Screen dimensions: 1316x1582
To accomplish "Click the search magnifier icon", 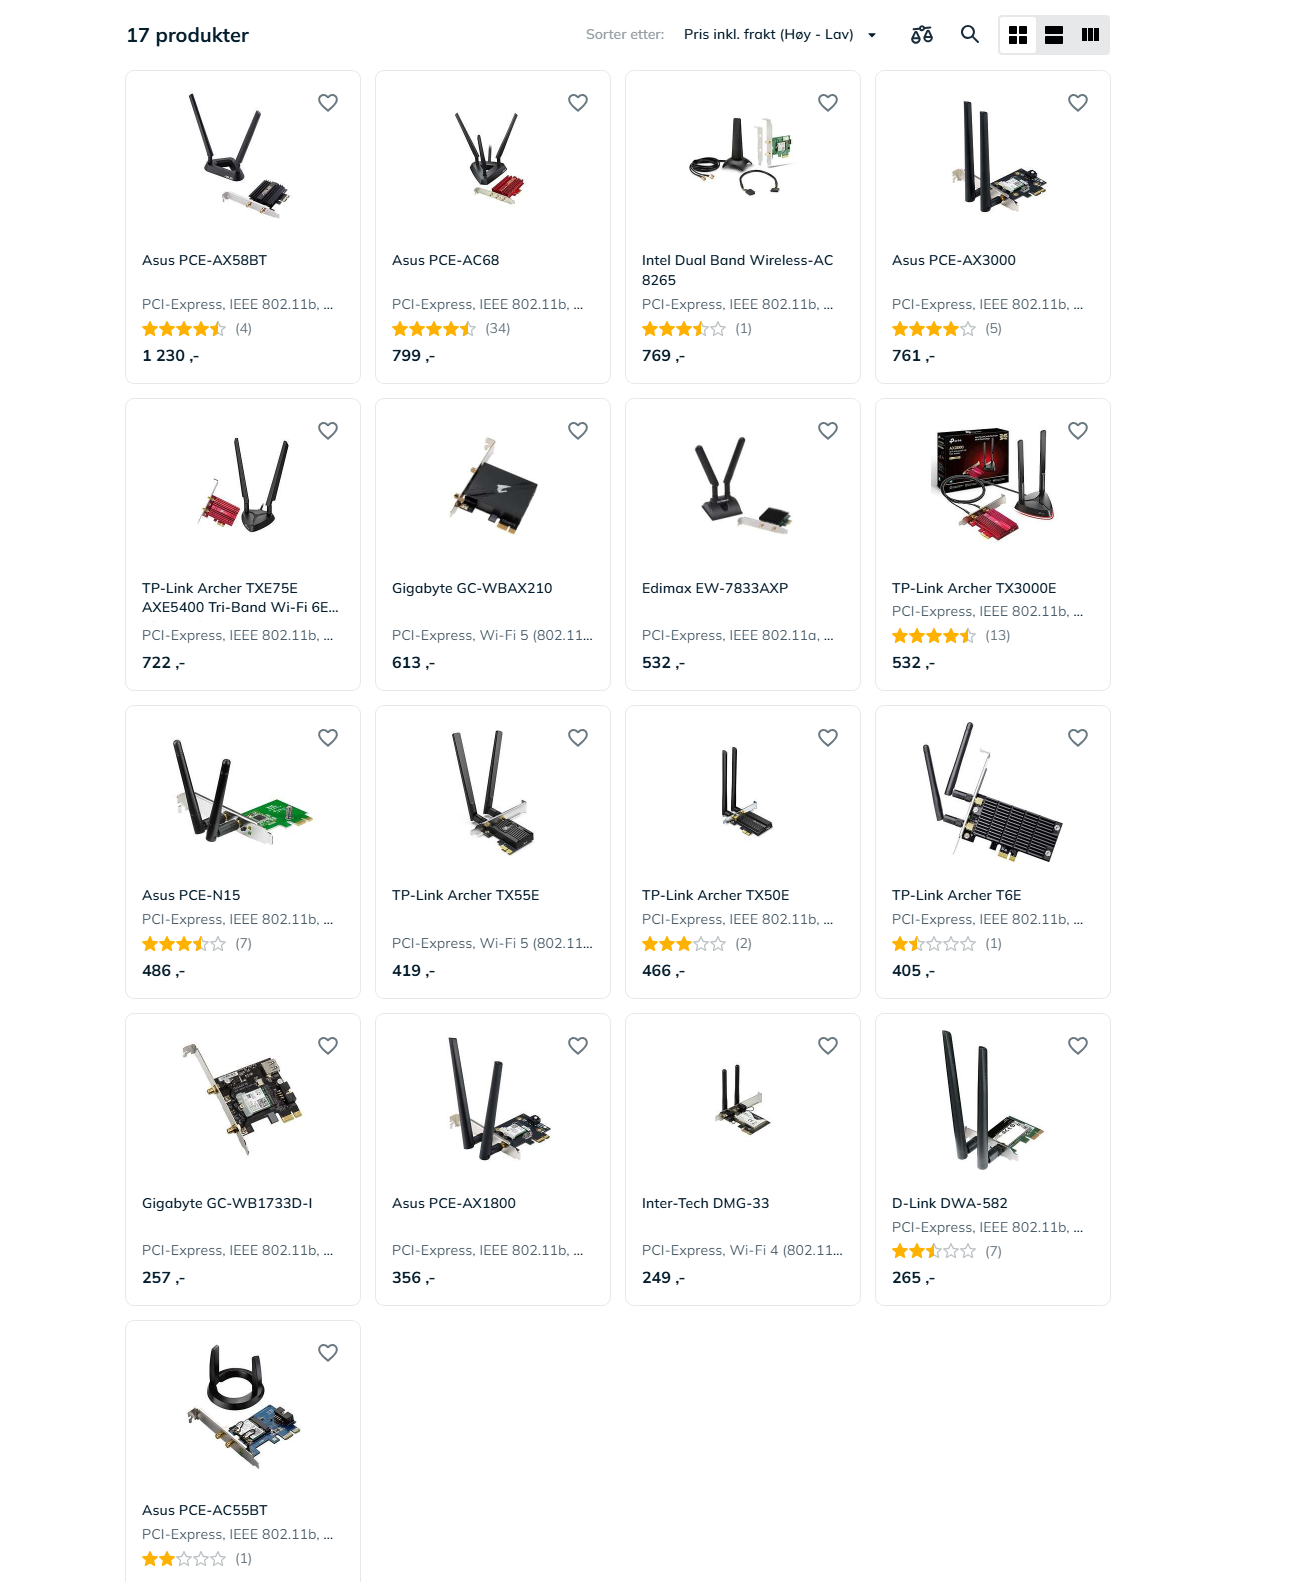I will 970,34.
